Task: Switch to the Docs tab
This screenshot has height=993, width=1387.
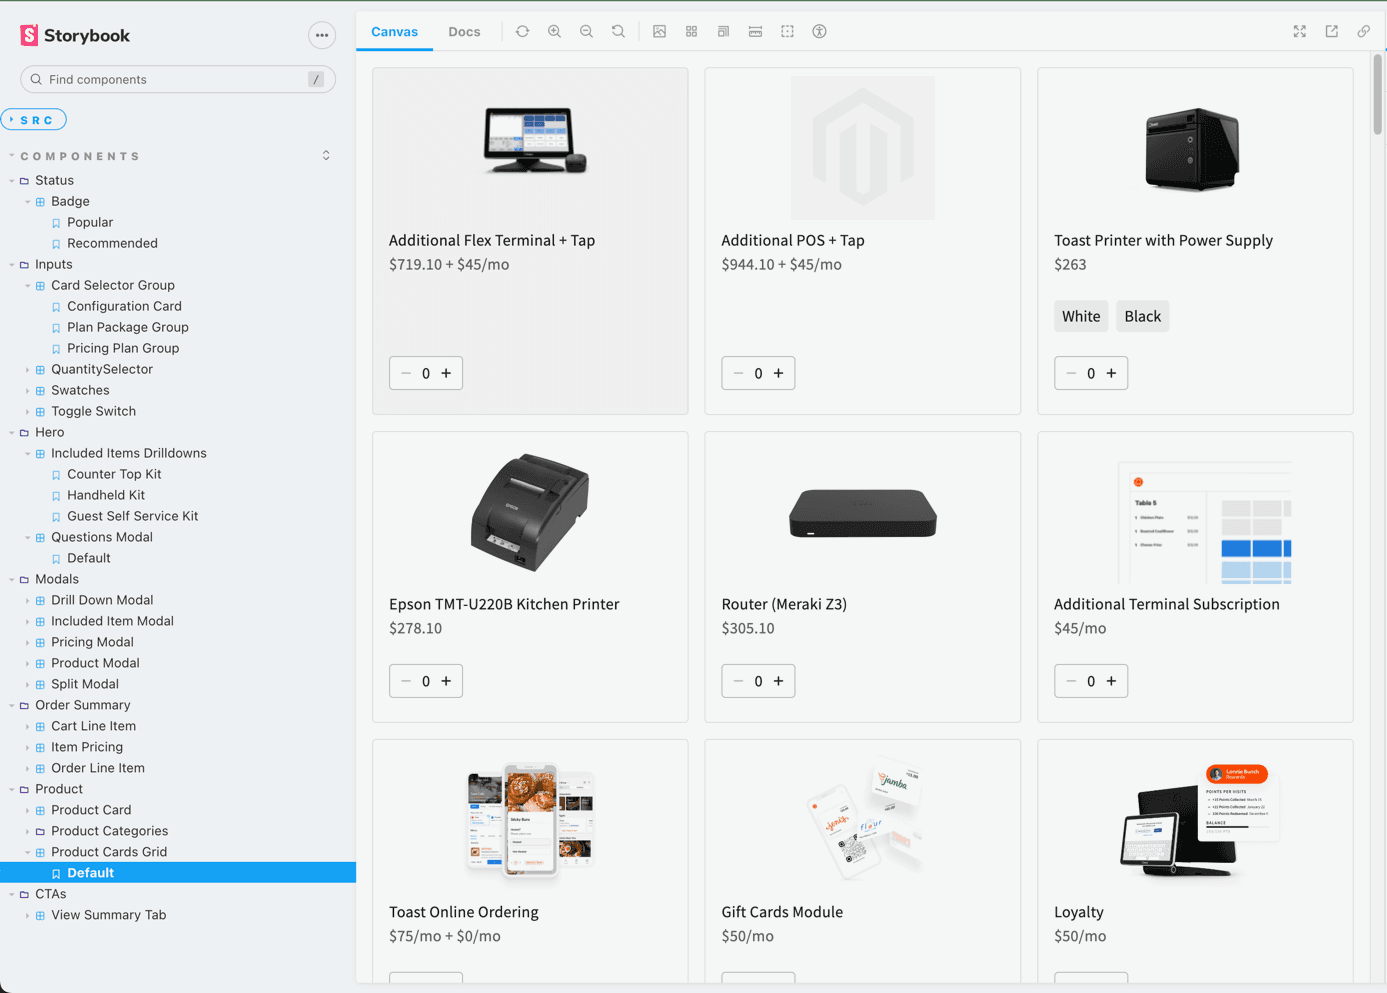Action: pyautogui.click(x=464, y=32)
